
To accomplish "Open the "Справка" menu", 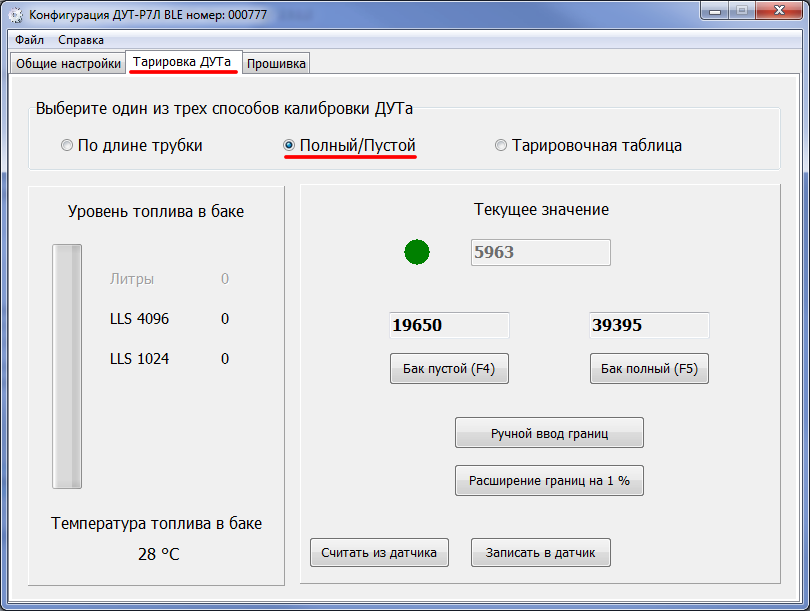I will point(81,40).
